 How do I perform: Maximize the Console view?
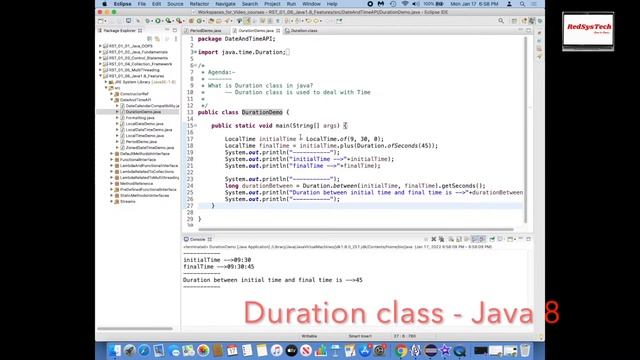pyautogui.click(x=529, y=239)
